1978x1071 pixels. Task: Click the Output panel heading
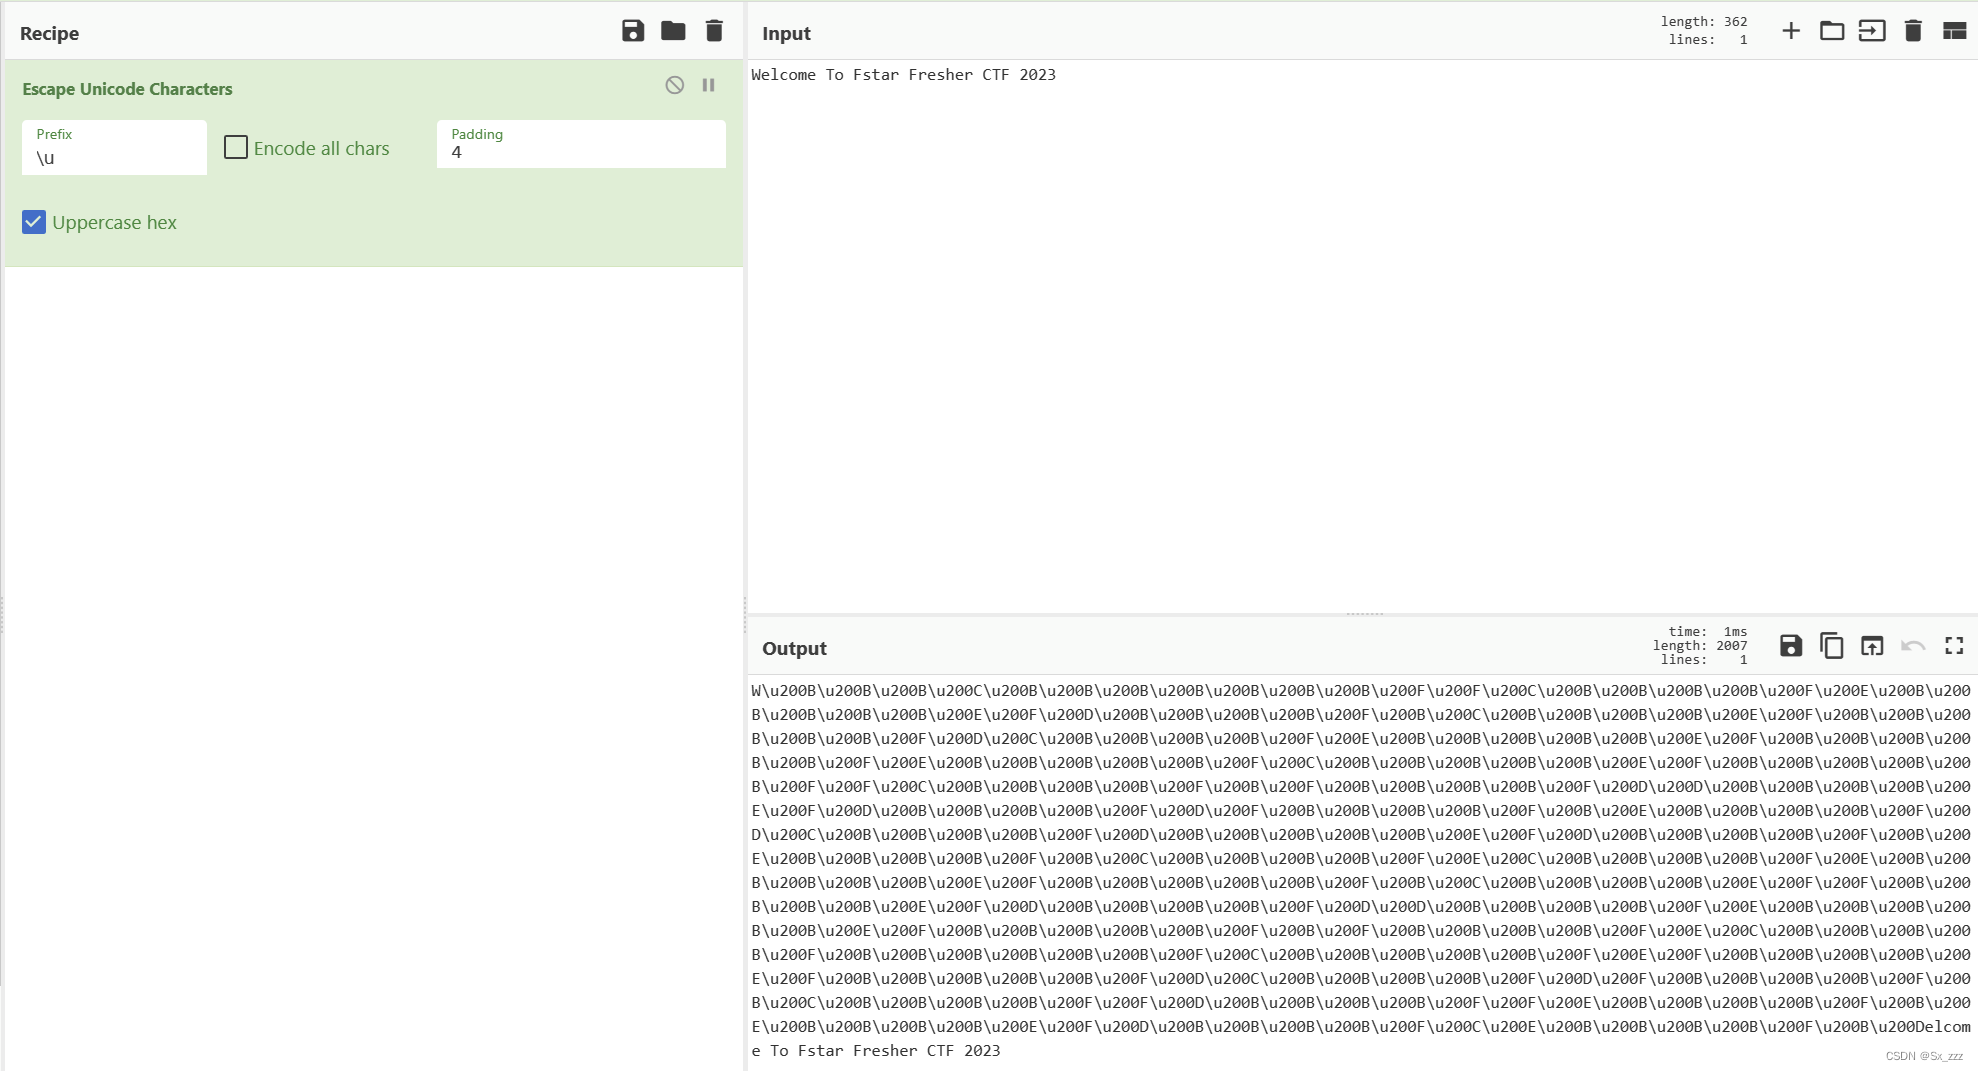point(794,648)
